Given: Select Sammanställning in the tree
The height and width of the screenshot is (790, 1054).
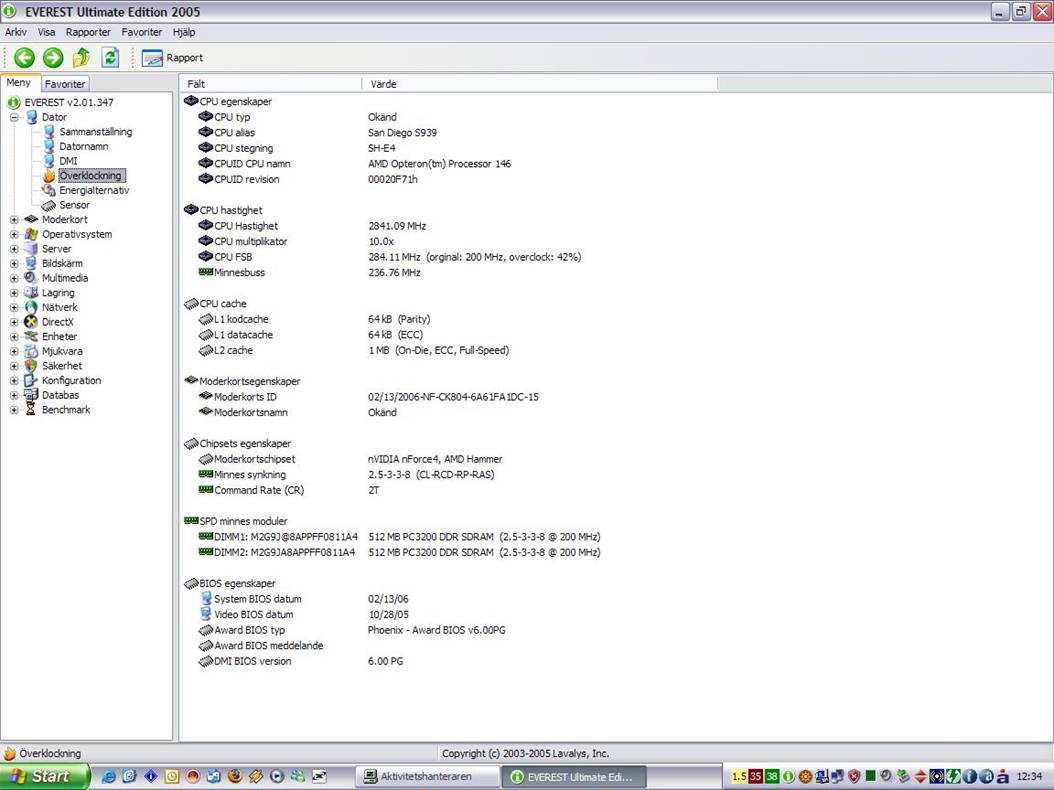Looking at the screenshot, I should [x=95, y=132].
